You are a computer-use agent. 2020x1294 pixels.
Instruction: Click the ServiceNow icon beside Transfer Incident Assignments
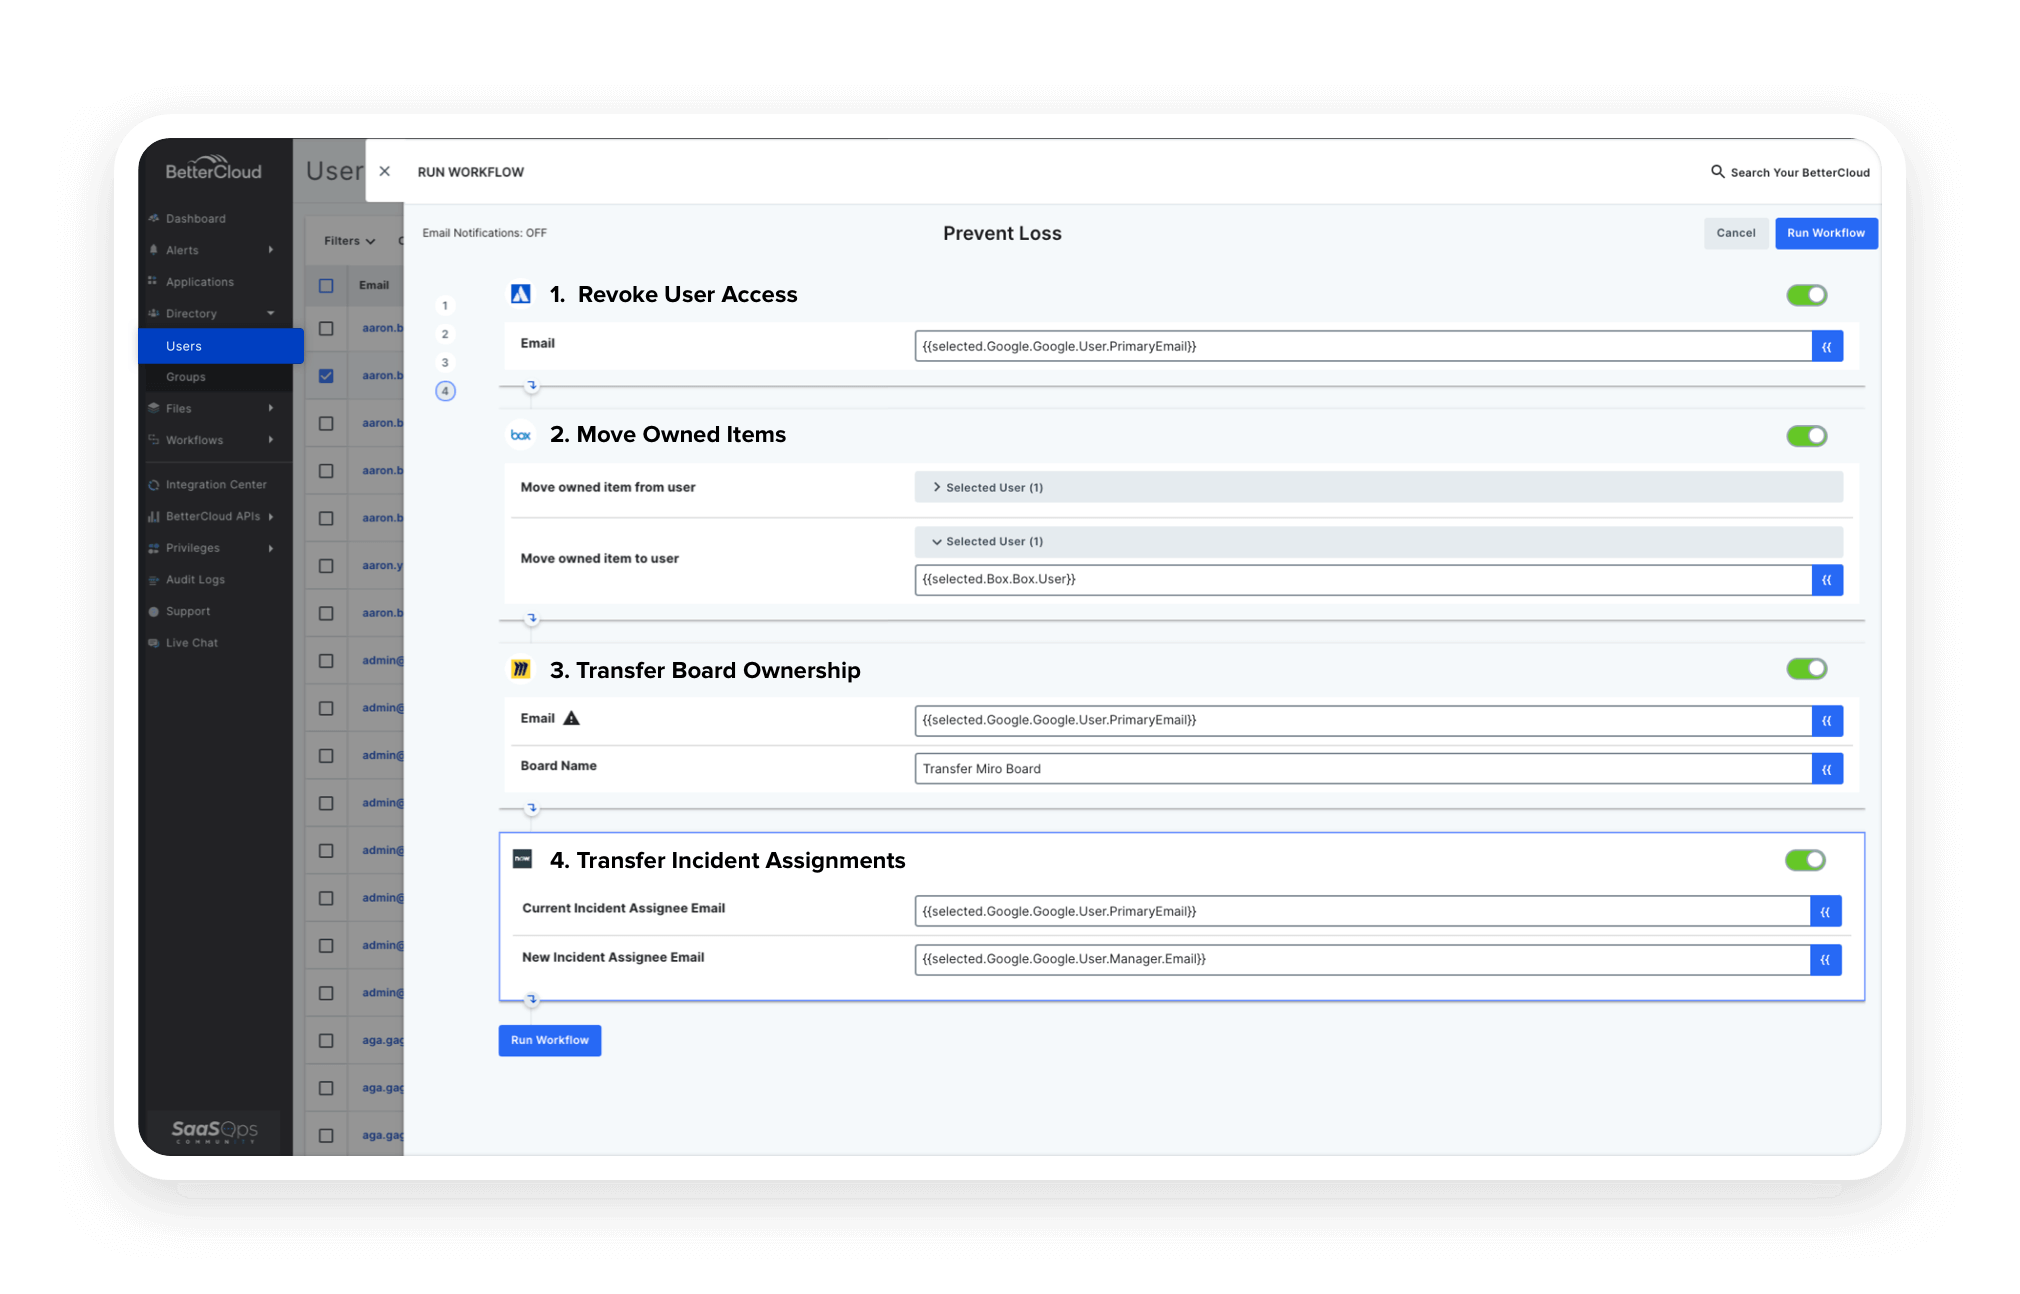(522, 859)
